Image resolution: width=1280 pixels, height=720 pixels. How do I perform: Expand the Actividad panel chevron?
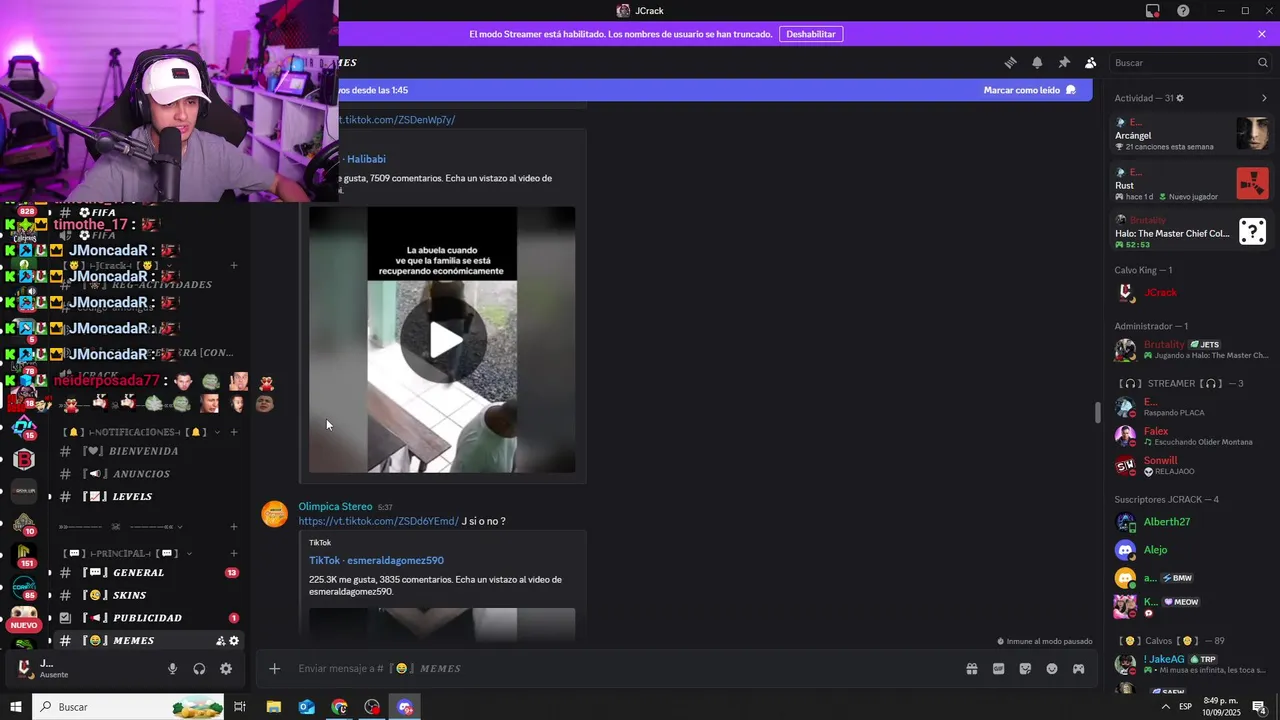1264,98
